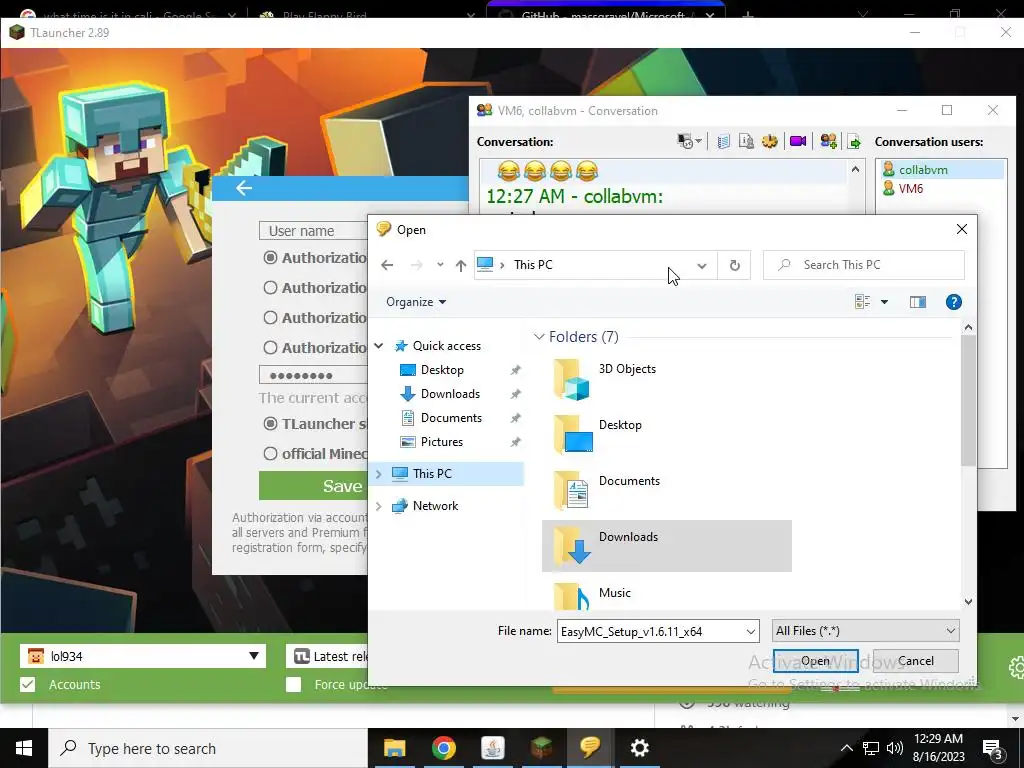
Task: Select Pictures under Quick access
Action: [441, 442]
